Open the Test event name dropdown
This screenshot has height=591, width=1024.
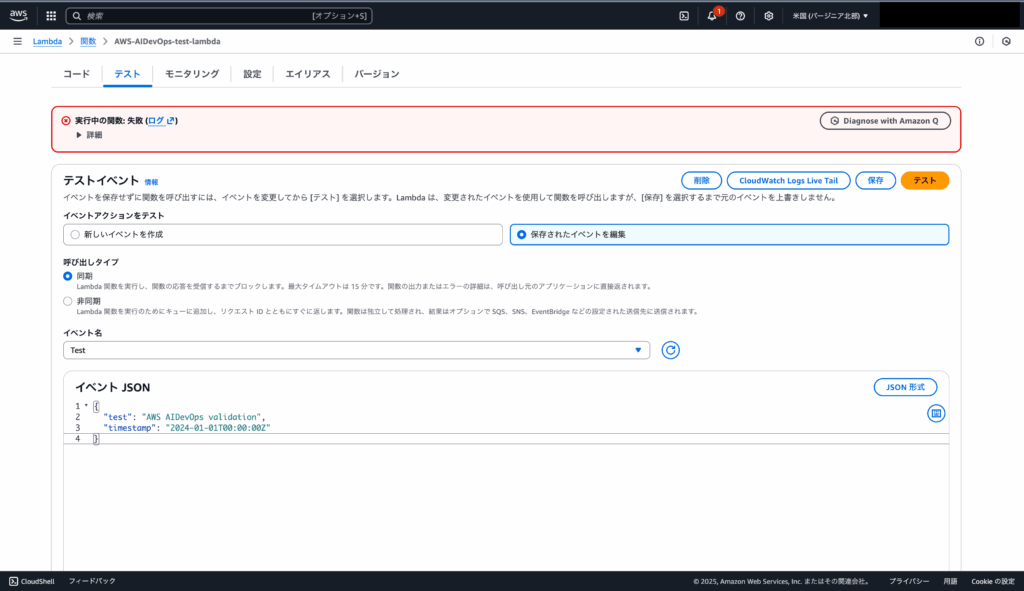(x=356, y=350)
